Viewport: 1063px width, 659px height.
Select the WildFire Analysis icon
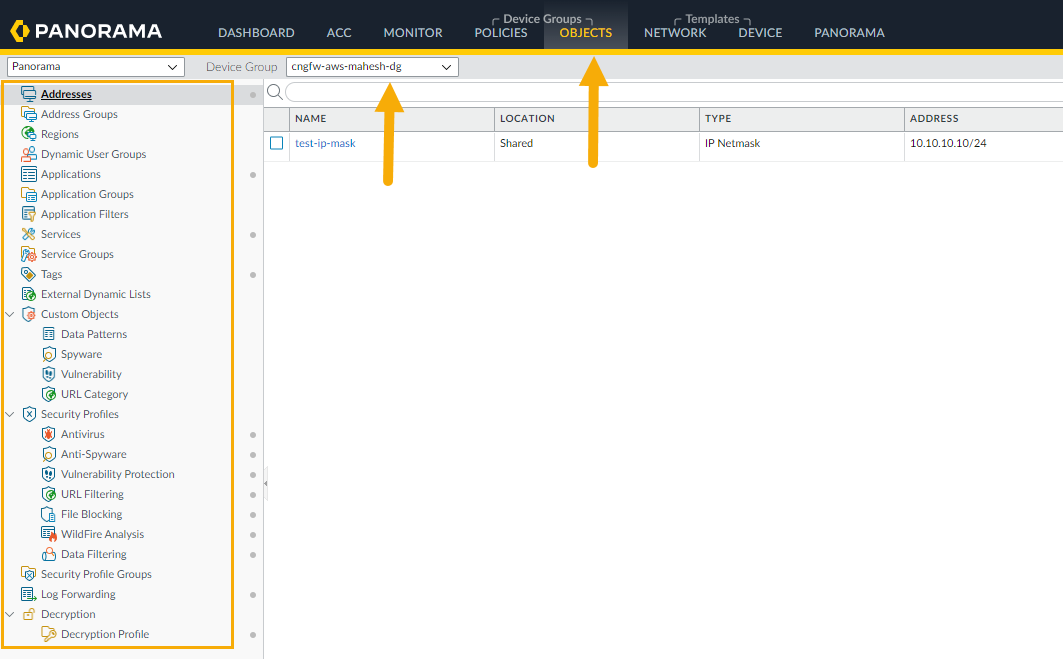[x=49, y=534]
